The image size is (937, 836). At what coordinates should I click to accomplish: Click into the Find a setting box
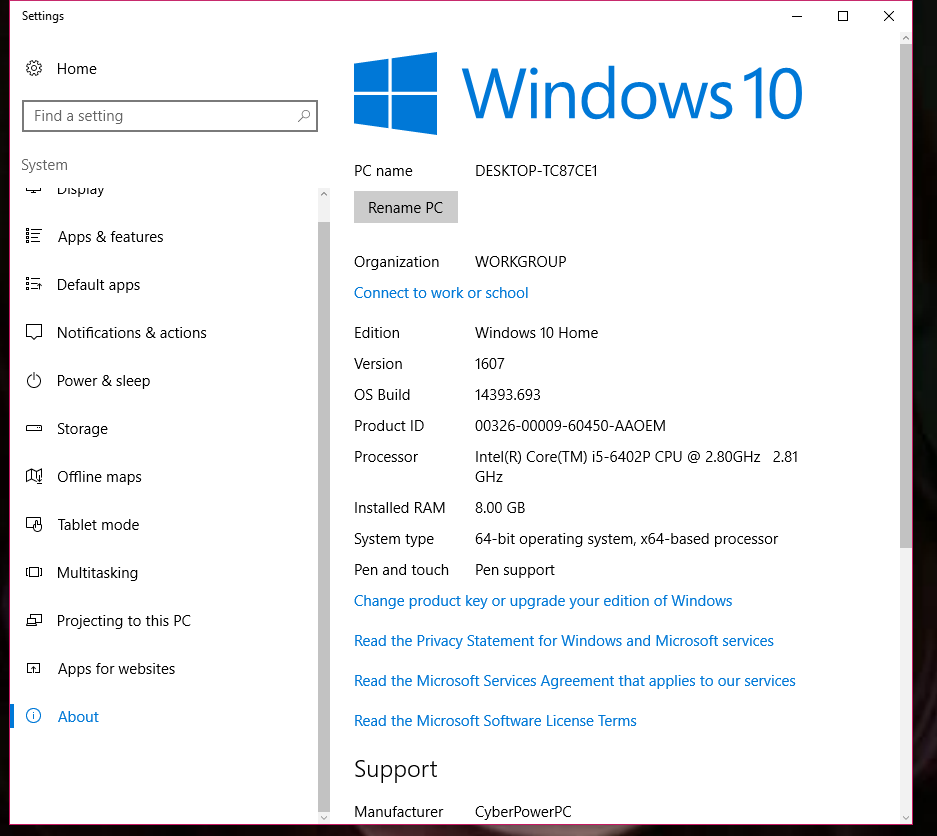coord(160,116)
